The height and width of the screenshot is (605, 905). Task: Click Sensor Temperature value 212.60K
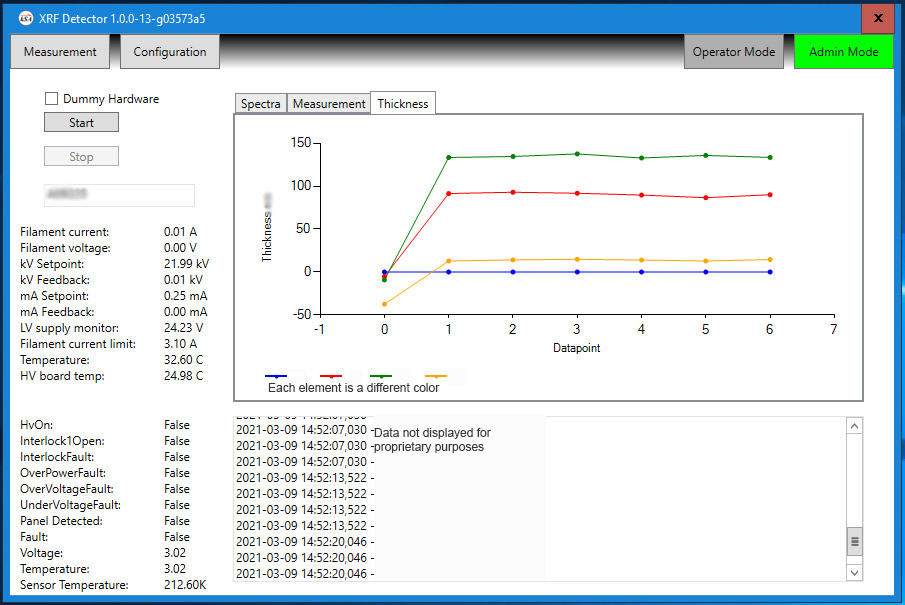pyautogui.click(x=185, y=585)
